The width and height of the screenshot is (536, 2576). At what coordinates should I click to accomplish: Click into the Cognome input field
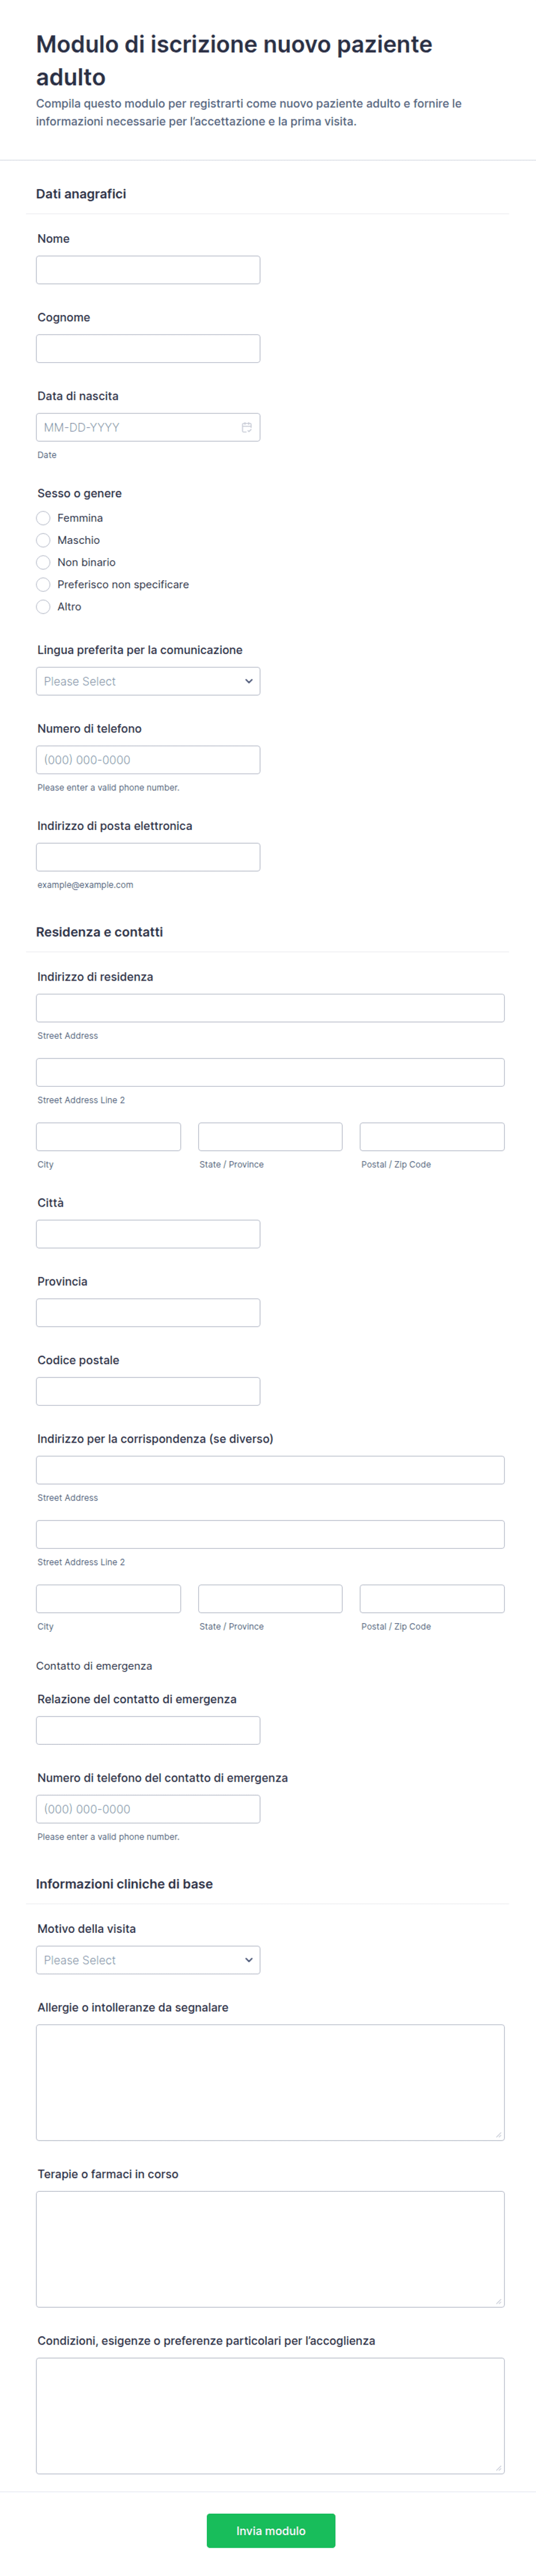(x=148, y=348)
